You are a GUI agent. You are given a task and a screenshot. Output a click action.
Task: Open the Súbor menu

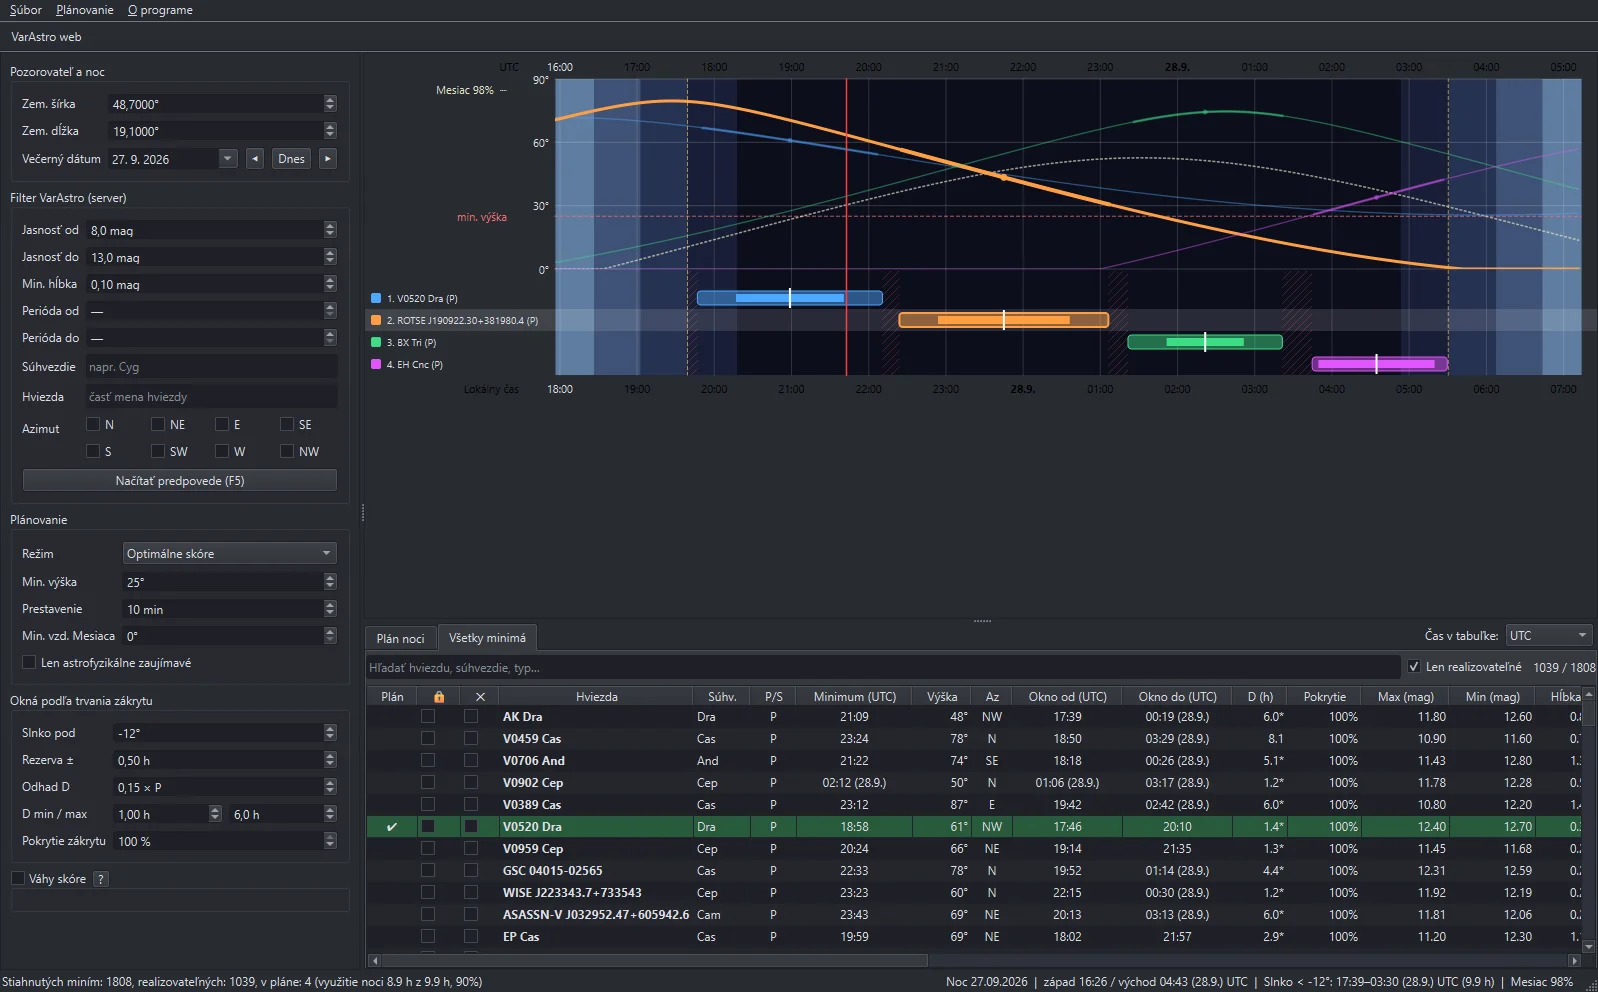pyautogui.click(x=26, y=10)
